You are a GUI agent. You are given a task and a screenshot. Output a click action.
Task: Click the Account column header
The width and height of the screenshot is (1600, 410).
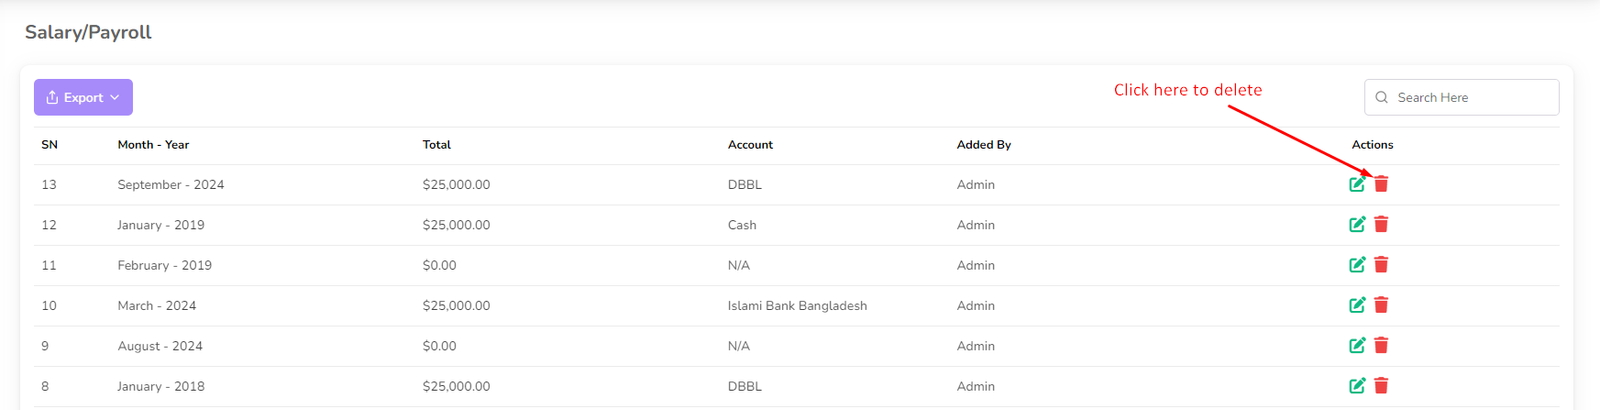pyautogui.click(x=750, y=145)
